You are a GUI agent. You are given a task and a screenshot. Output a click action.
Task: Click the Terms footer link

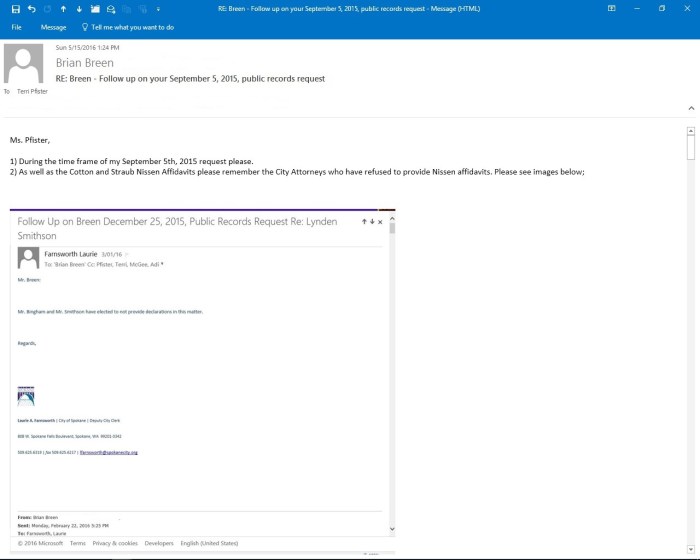(77, 543)
